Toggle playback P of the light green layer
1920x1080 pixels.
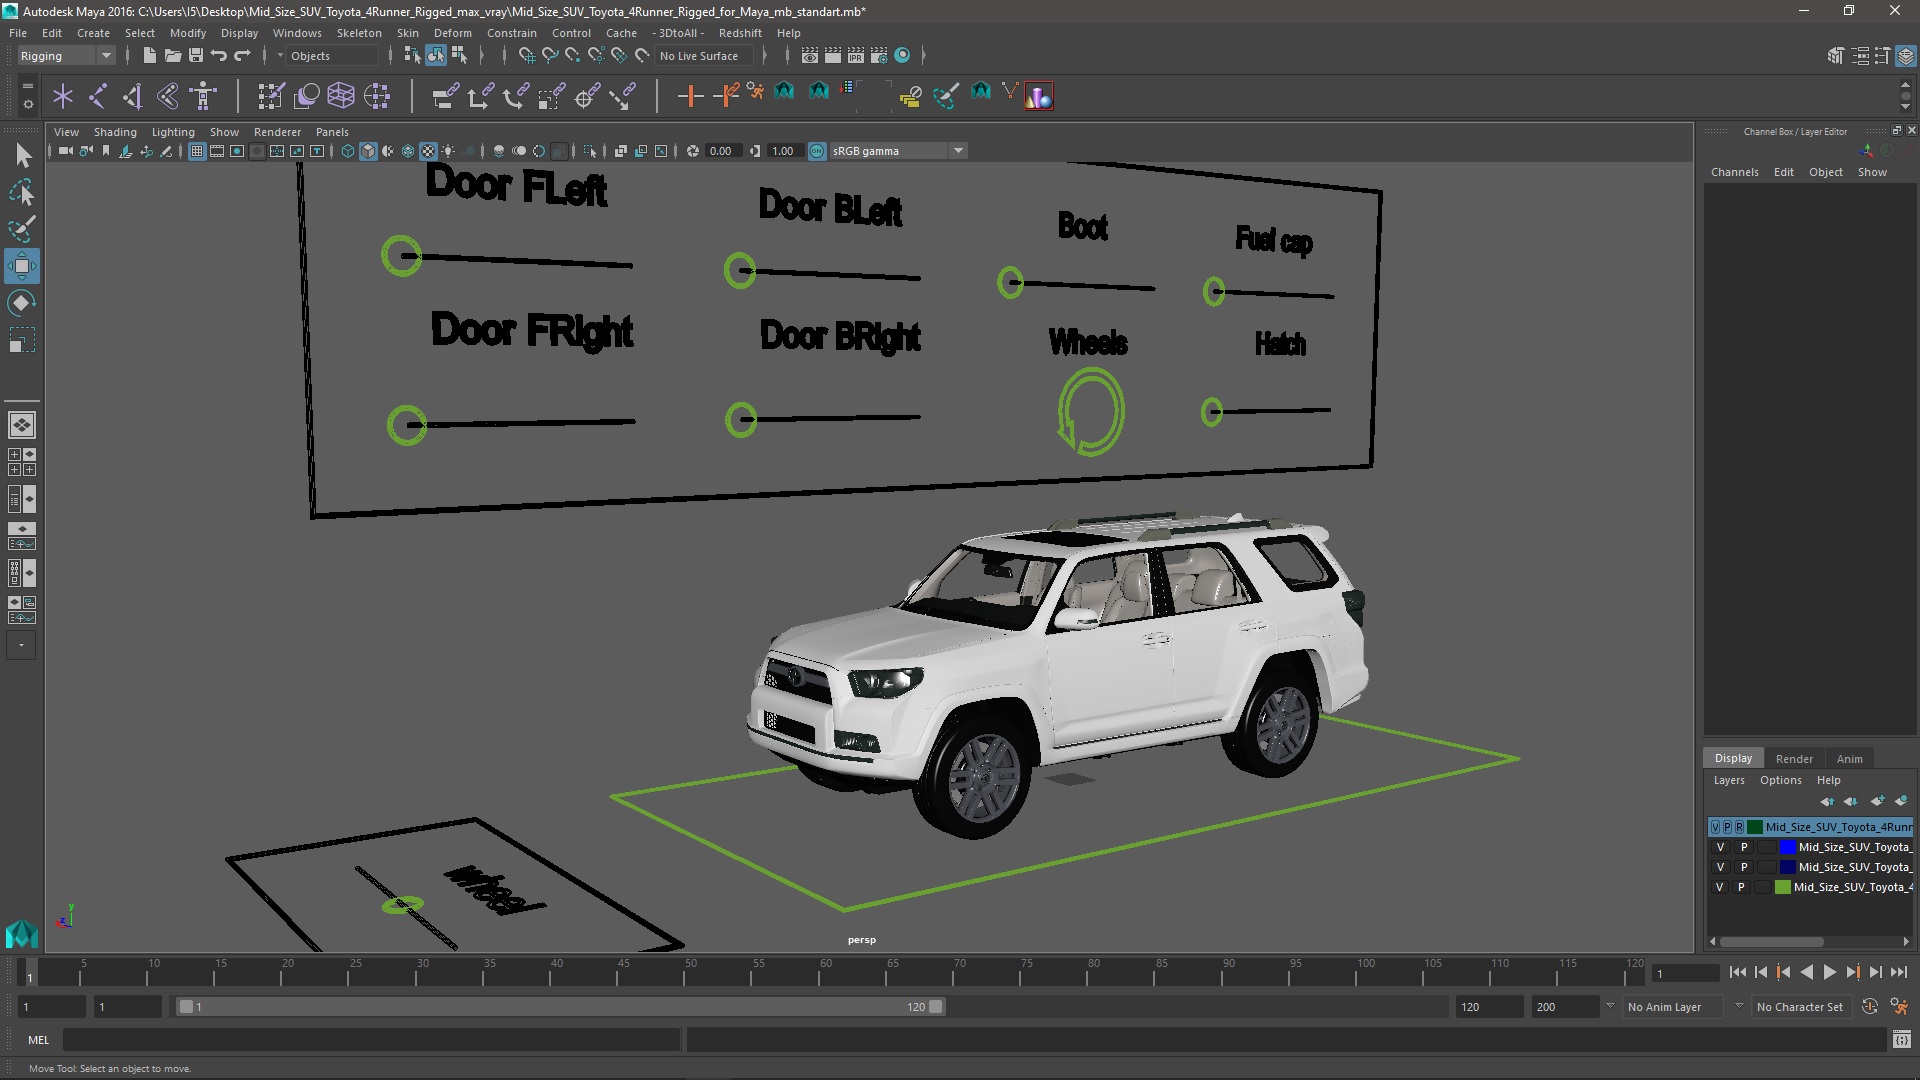[1741, 887]
